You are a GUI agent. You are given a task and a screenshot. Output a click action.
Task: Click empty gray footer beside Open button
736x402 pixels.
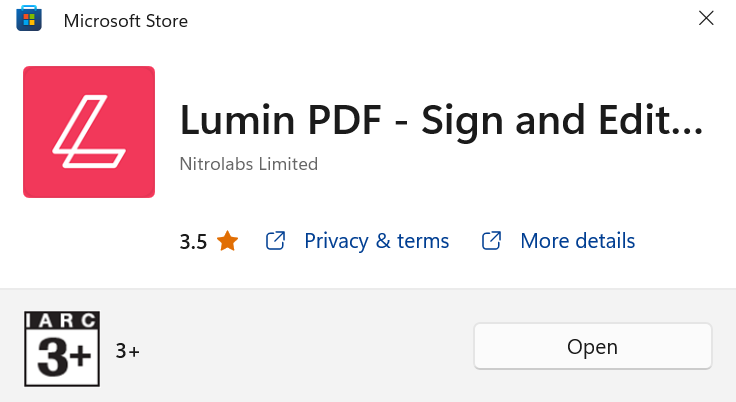click(305, 348)
